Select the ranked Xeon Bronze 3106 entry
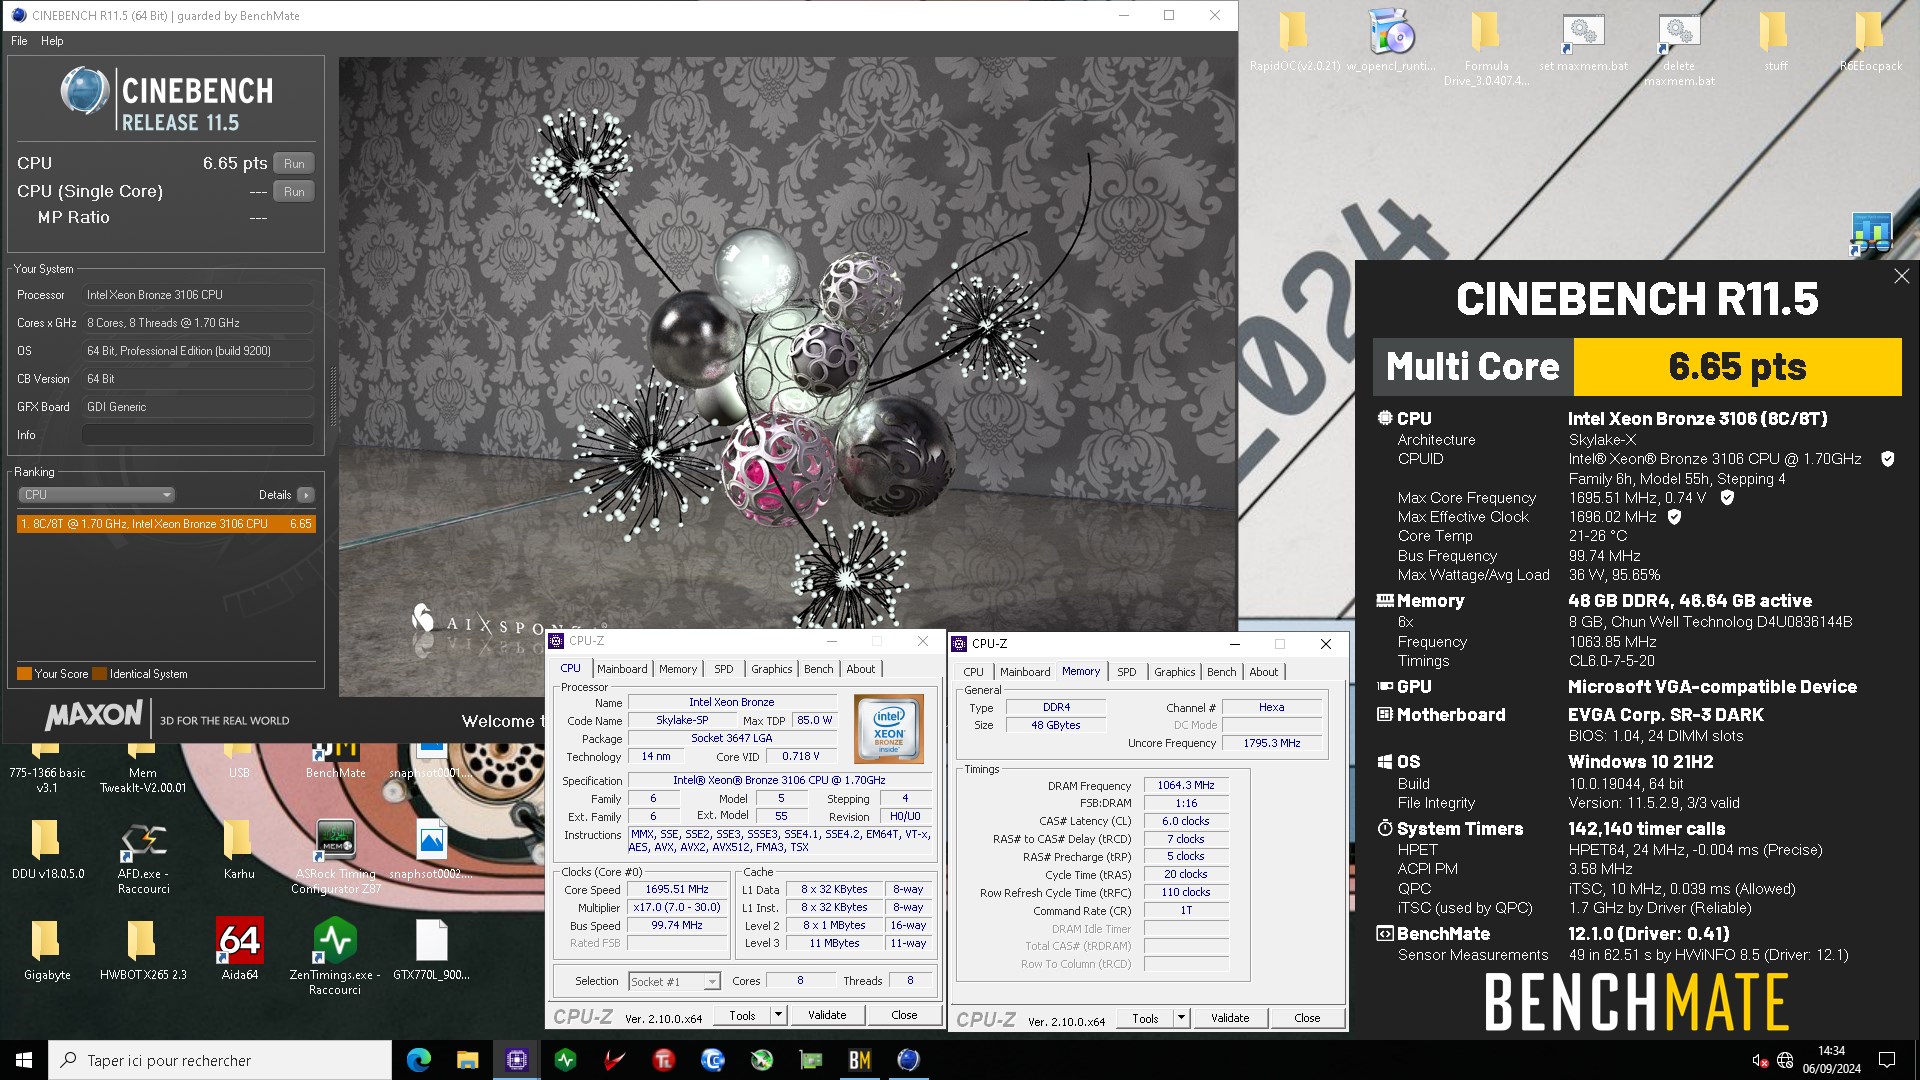This screenshot has height=1080, width=1920. (x=166, y=524)
